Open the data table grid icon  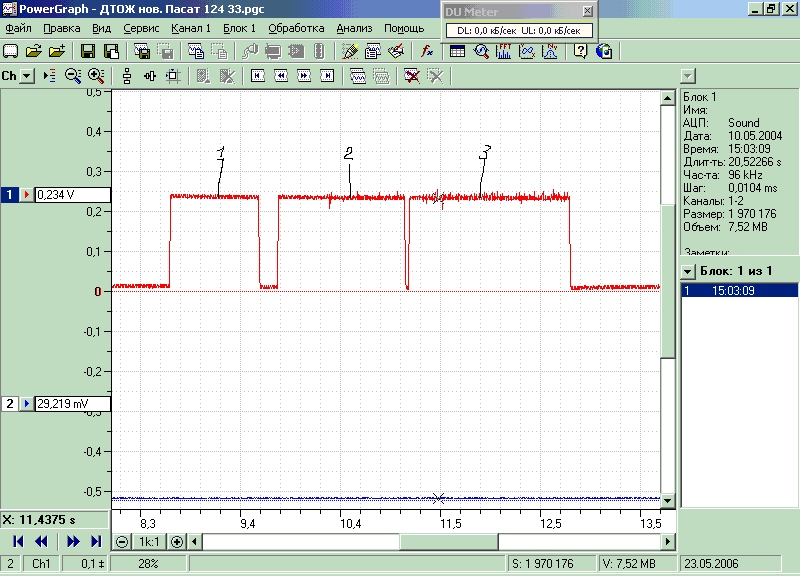[457, 51]
